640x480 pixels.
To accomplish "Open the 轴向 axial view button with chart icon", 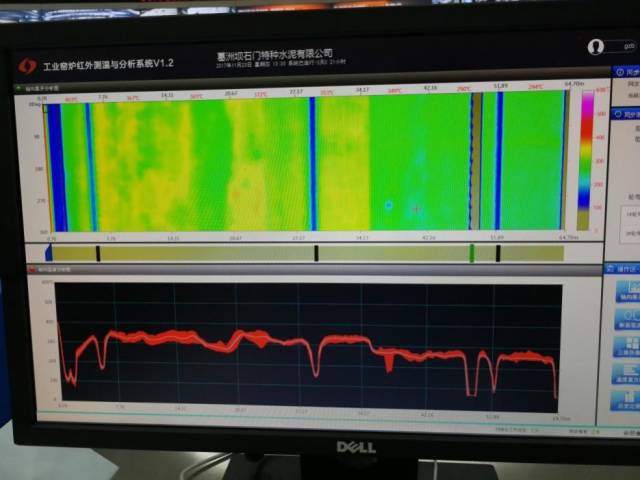I will tap(629, 291).
